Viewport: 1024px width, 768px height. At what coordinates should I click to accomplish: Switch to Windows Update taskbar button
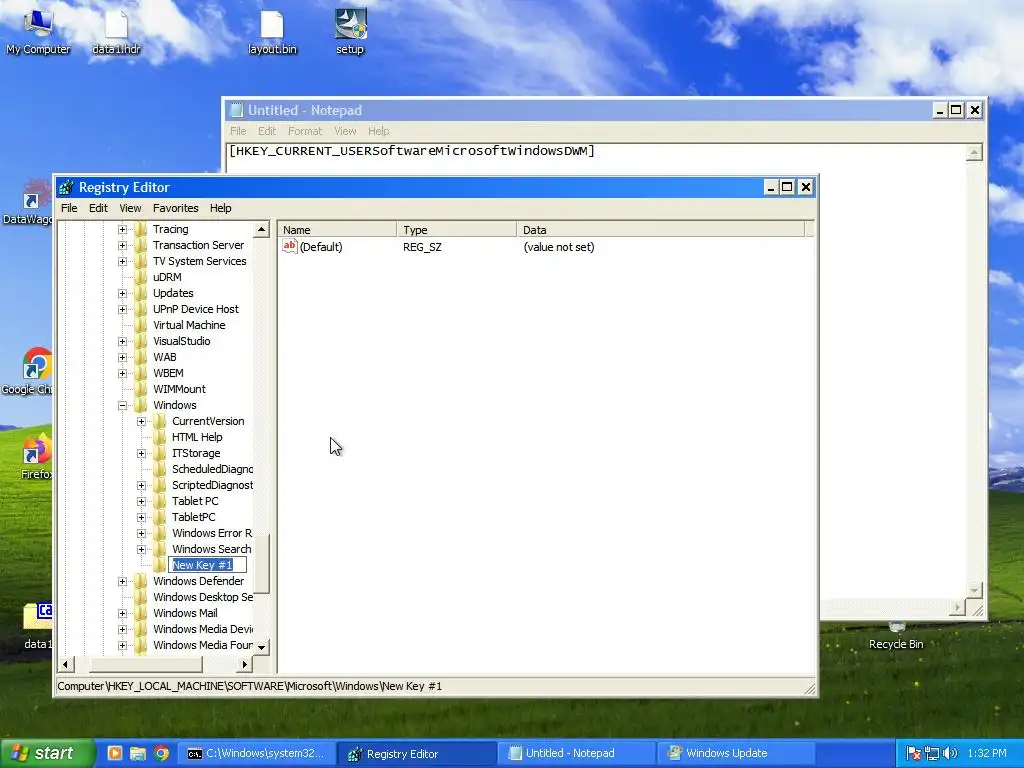pyautogui.click(x=735, y=753)
